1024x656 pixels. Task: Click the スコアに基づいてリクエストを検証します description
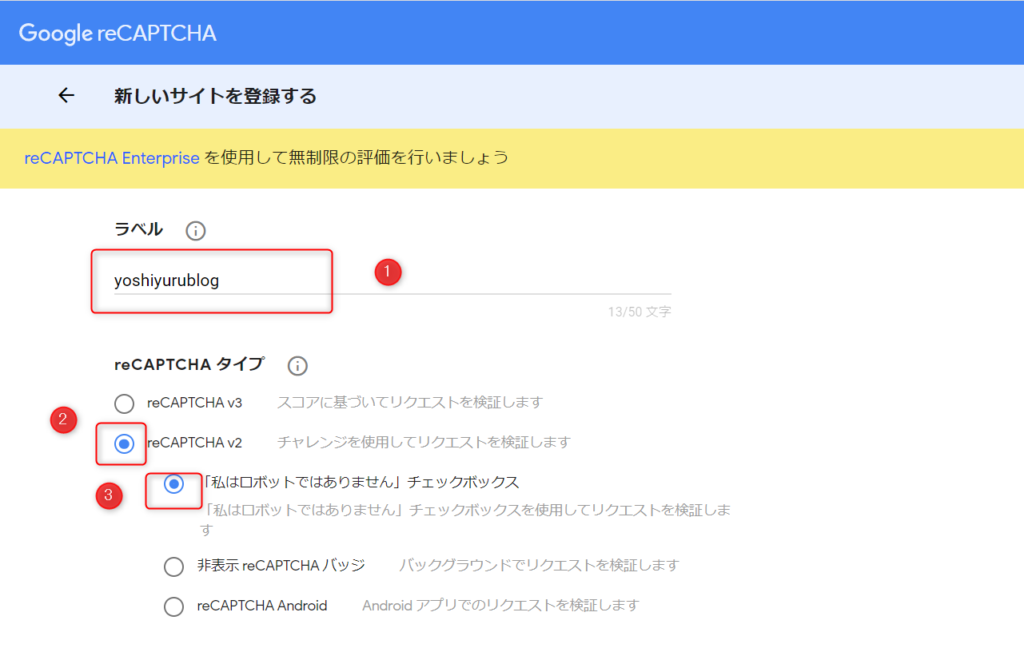coord(410,402)
